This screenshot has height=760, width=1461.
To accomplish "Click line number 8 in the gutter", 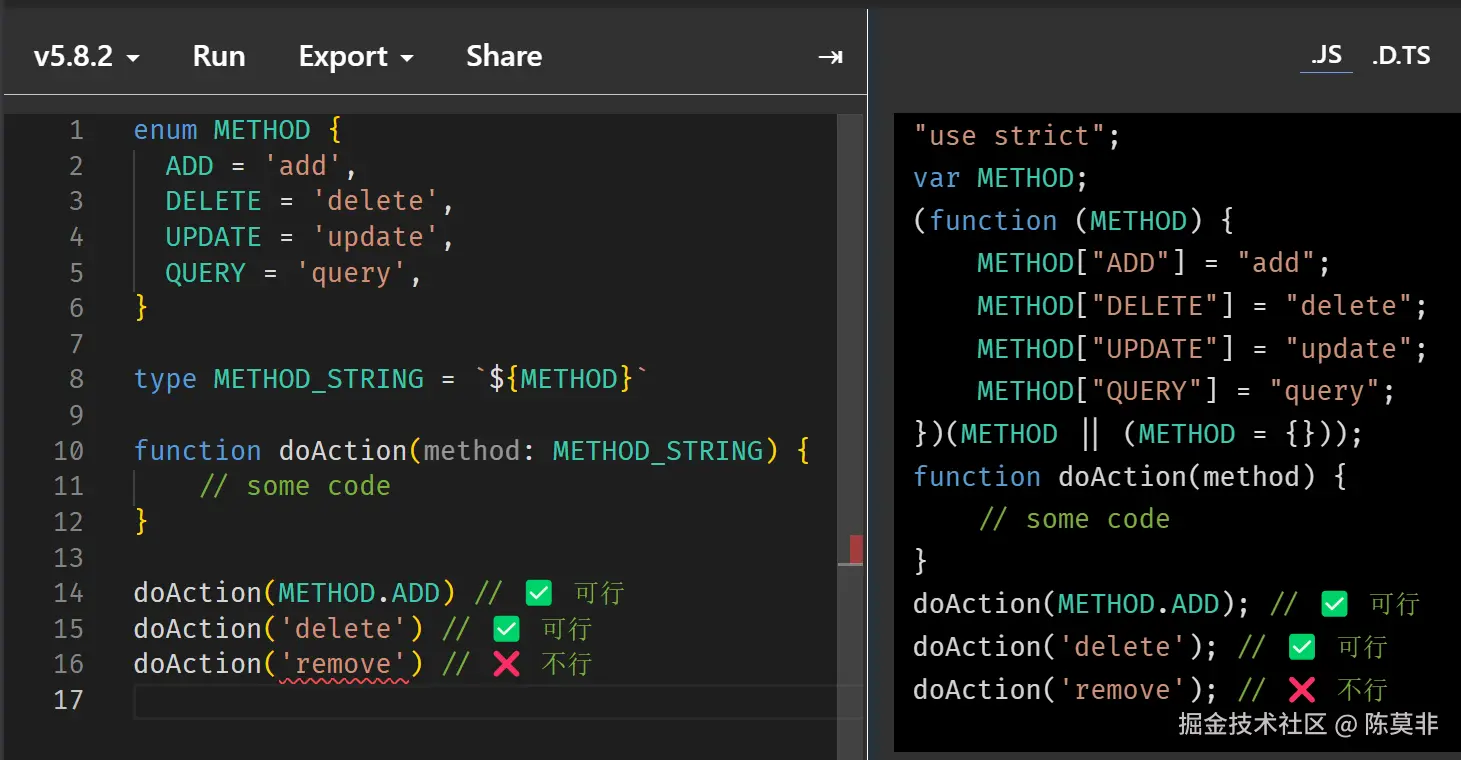I will point(76,379).
